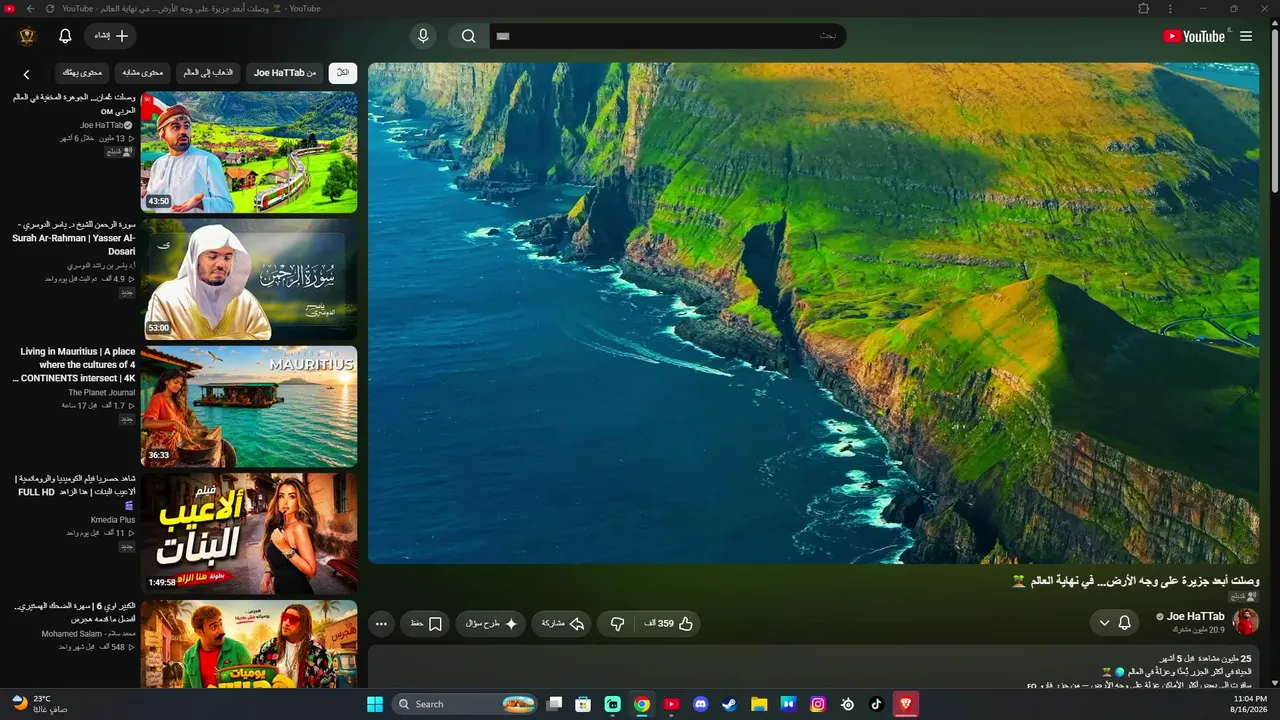The image size is (1280, 720).
Task: Save the video (حفظ) to a playlist
Action: [x=427, y=624]
